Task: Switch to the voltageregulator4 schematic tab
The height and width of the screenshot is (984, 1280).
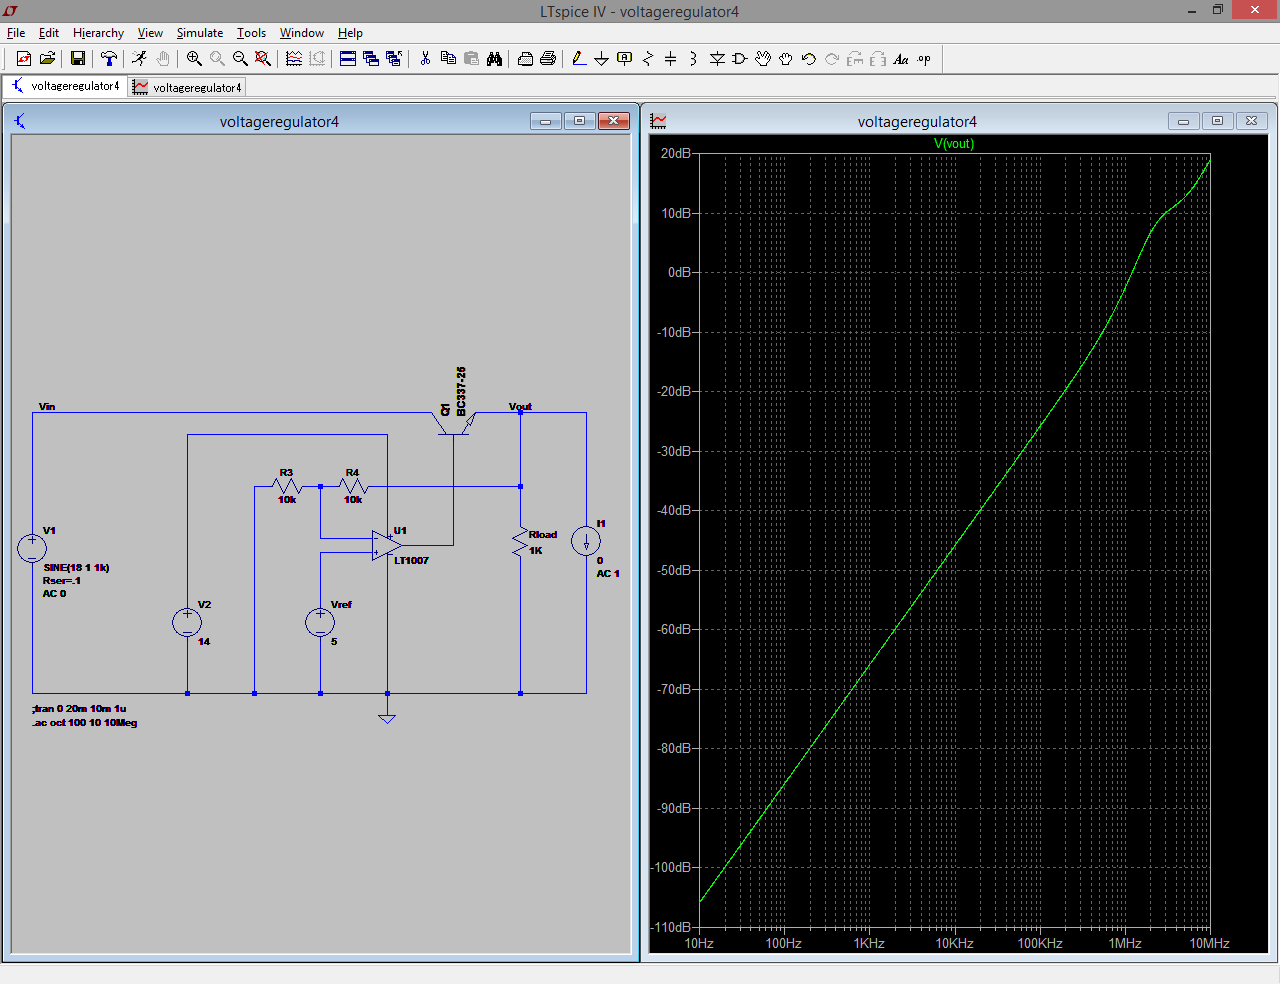Action: pos(66,86)
